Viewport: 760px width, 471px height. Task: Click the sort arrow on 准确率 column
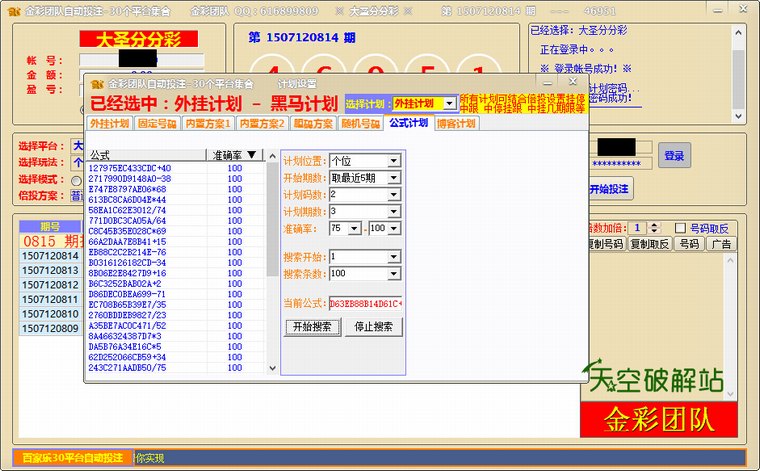(253, 156)
